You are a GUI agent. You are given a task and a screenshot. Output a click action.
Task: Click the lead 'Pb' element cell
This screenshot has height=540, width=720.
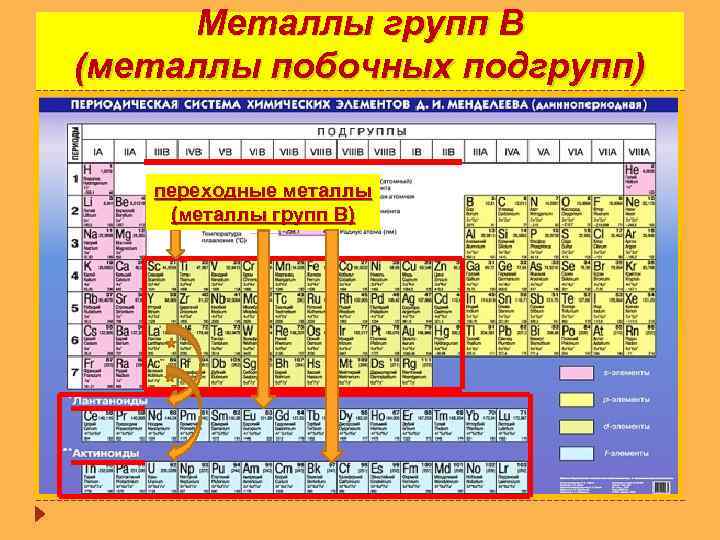[x=512, y=340]
